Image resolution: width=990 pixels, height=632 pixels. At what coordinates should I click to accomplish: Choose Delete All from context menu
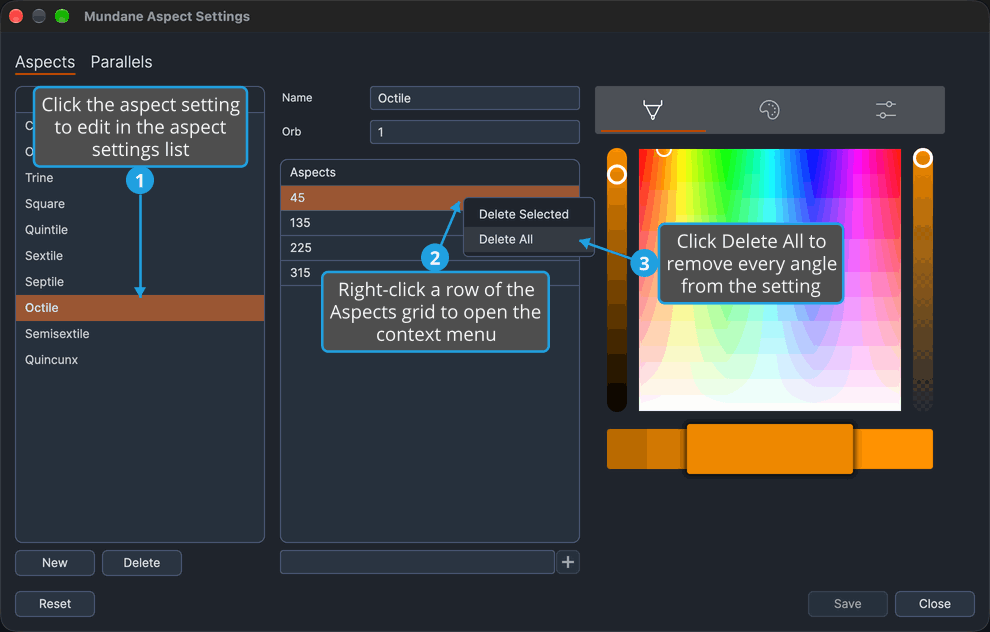(x=529, y=239)
